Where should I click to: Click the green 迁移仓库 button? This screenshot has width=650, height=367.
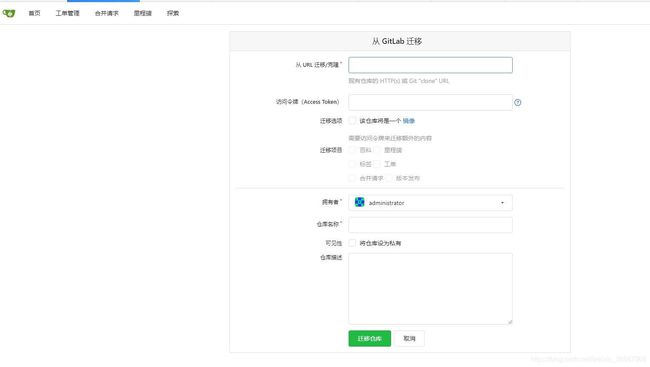369,338
